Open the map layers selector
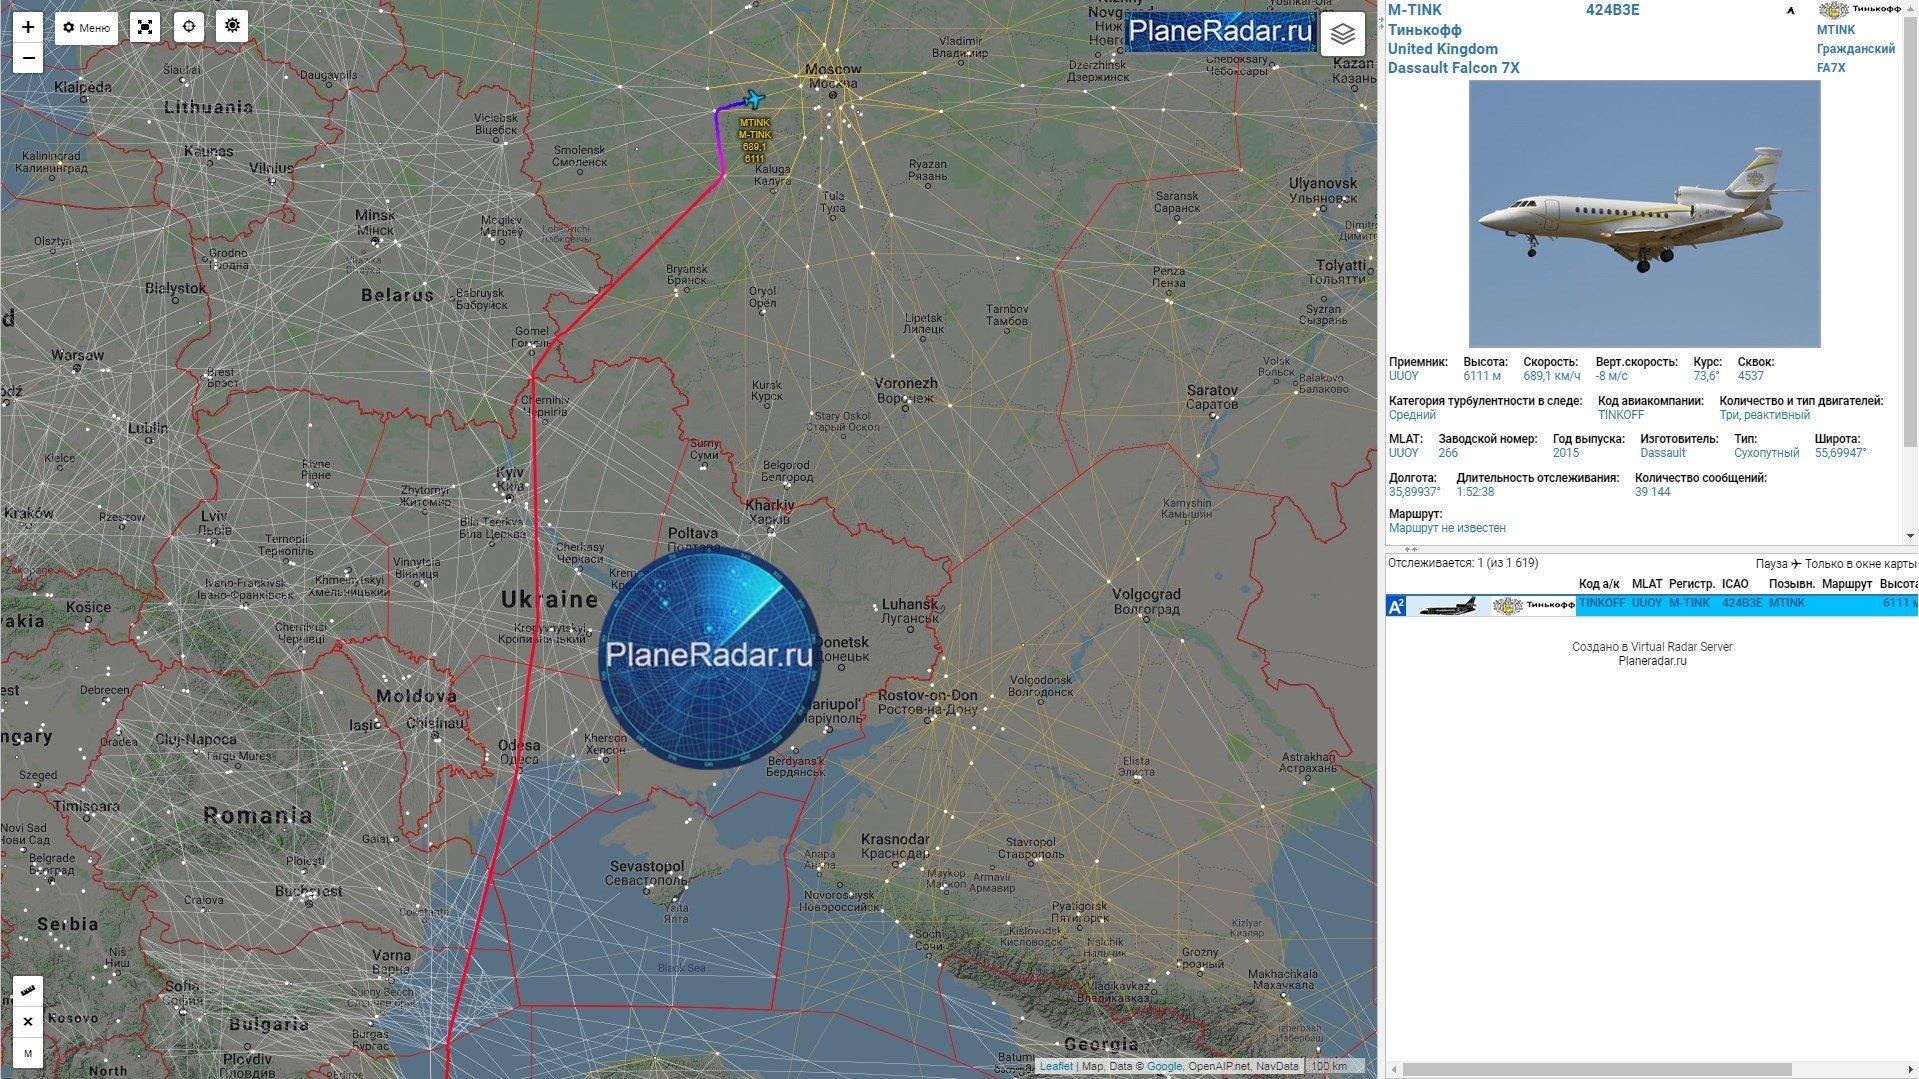1919x1079 pixels. 1342,35
